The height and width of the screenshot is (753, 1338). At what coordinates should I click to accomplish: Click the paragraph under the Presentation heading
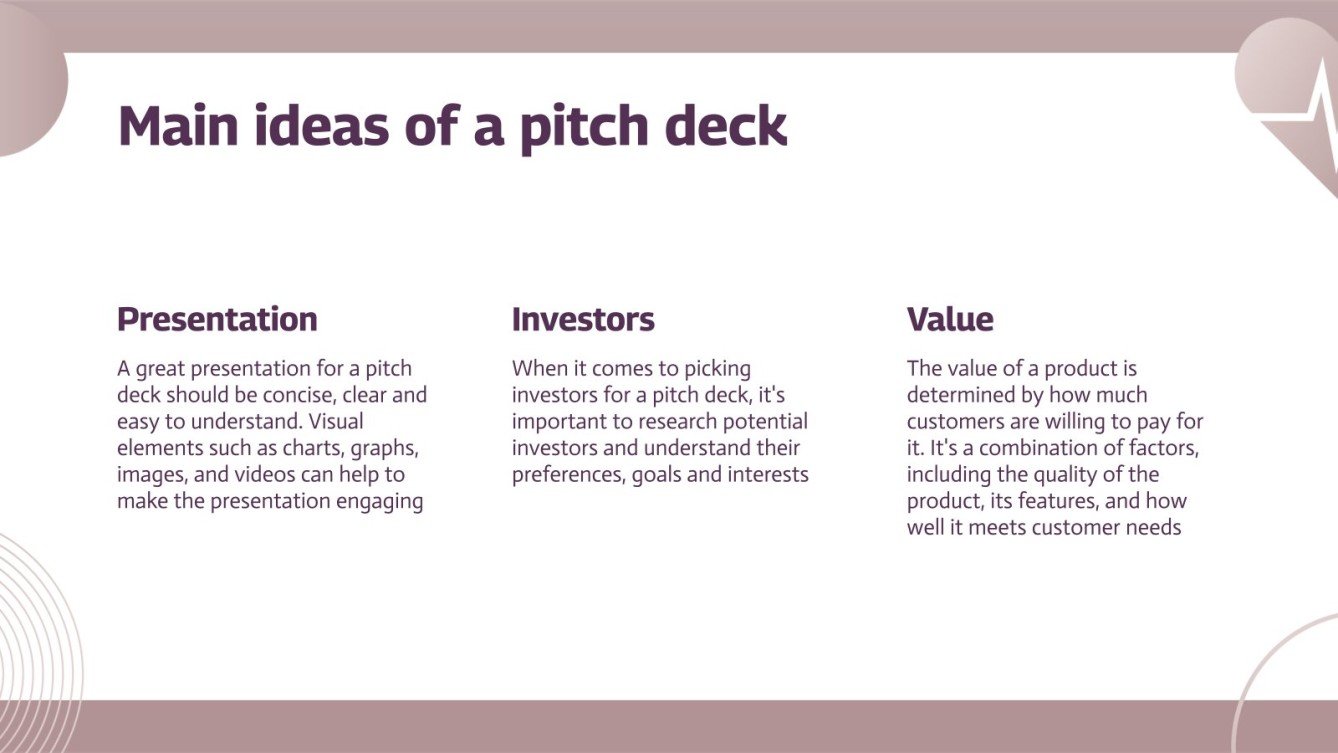point(272,435)
